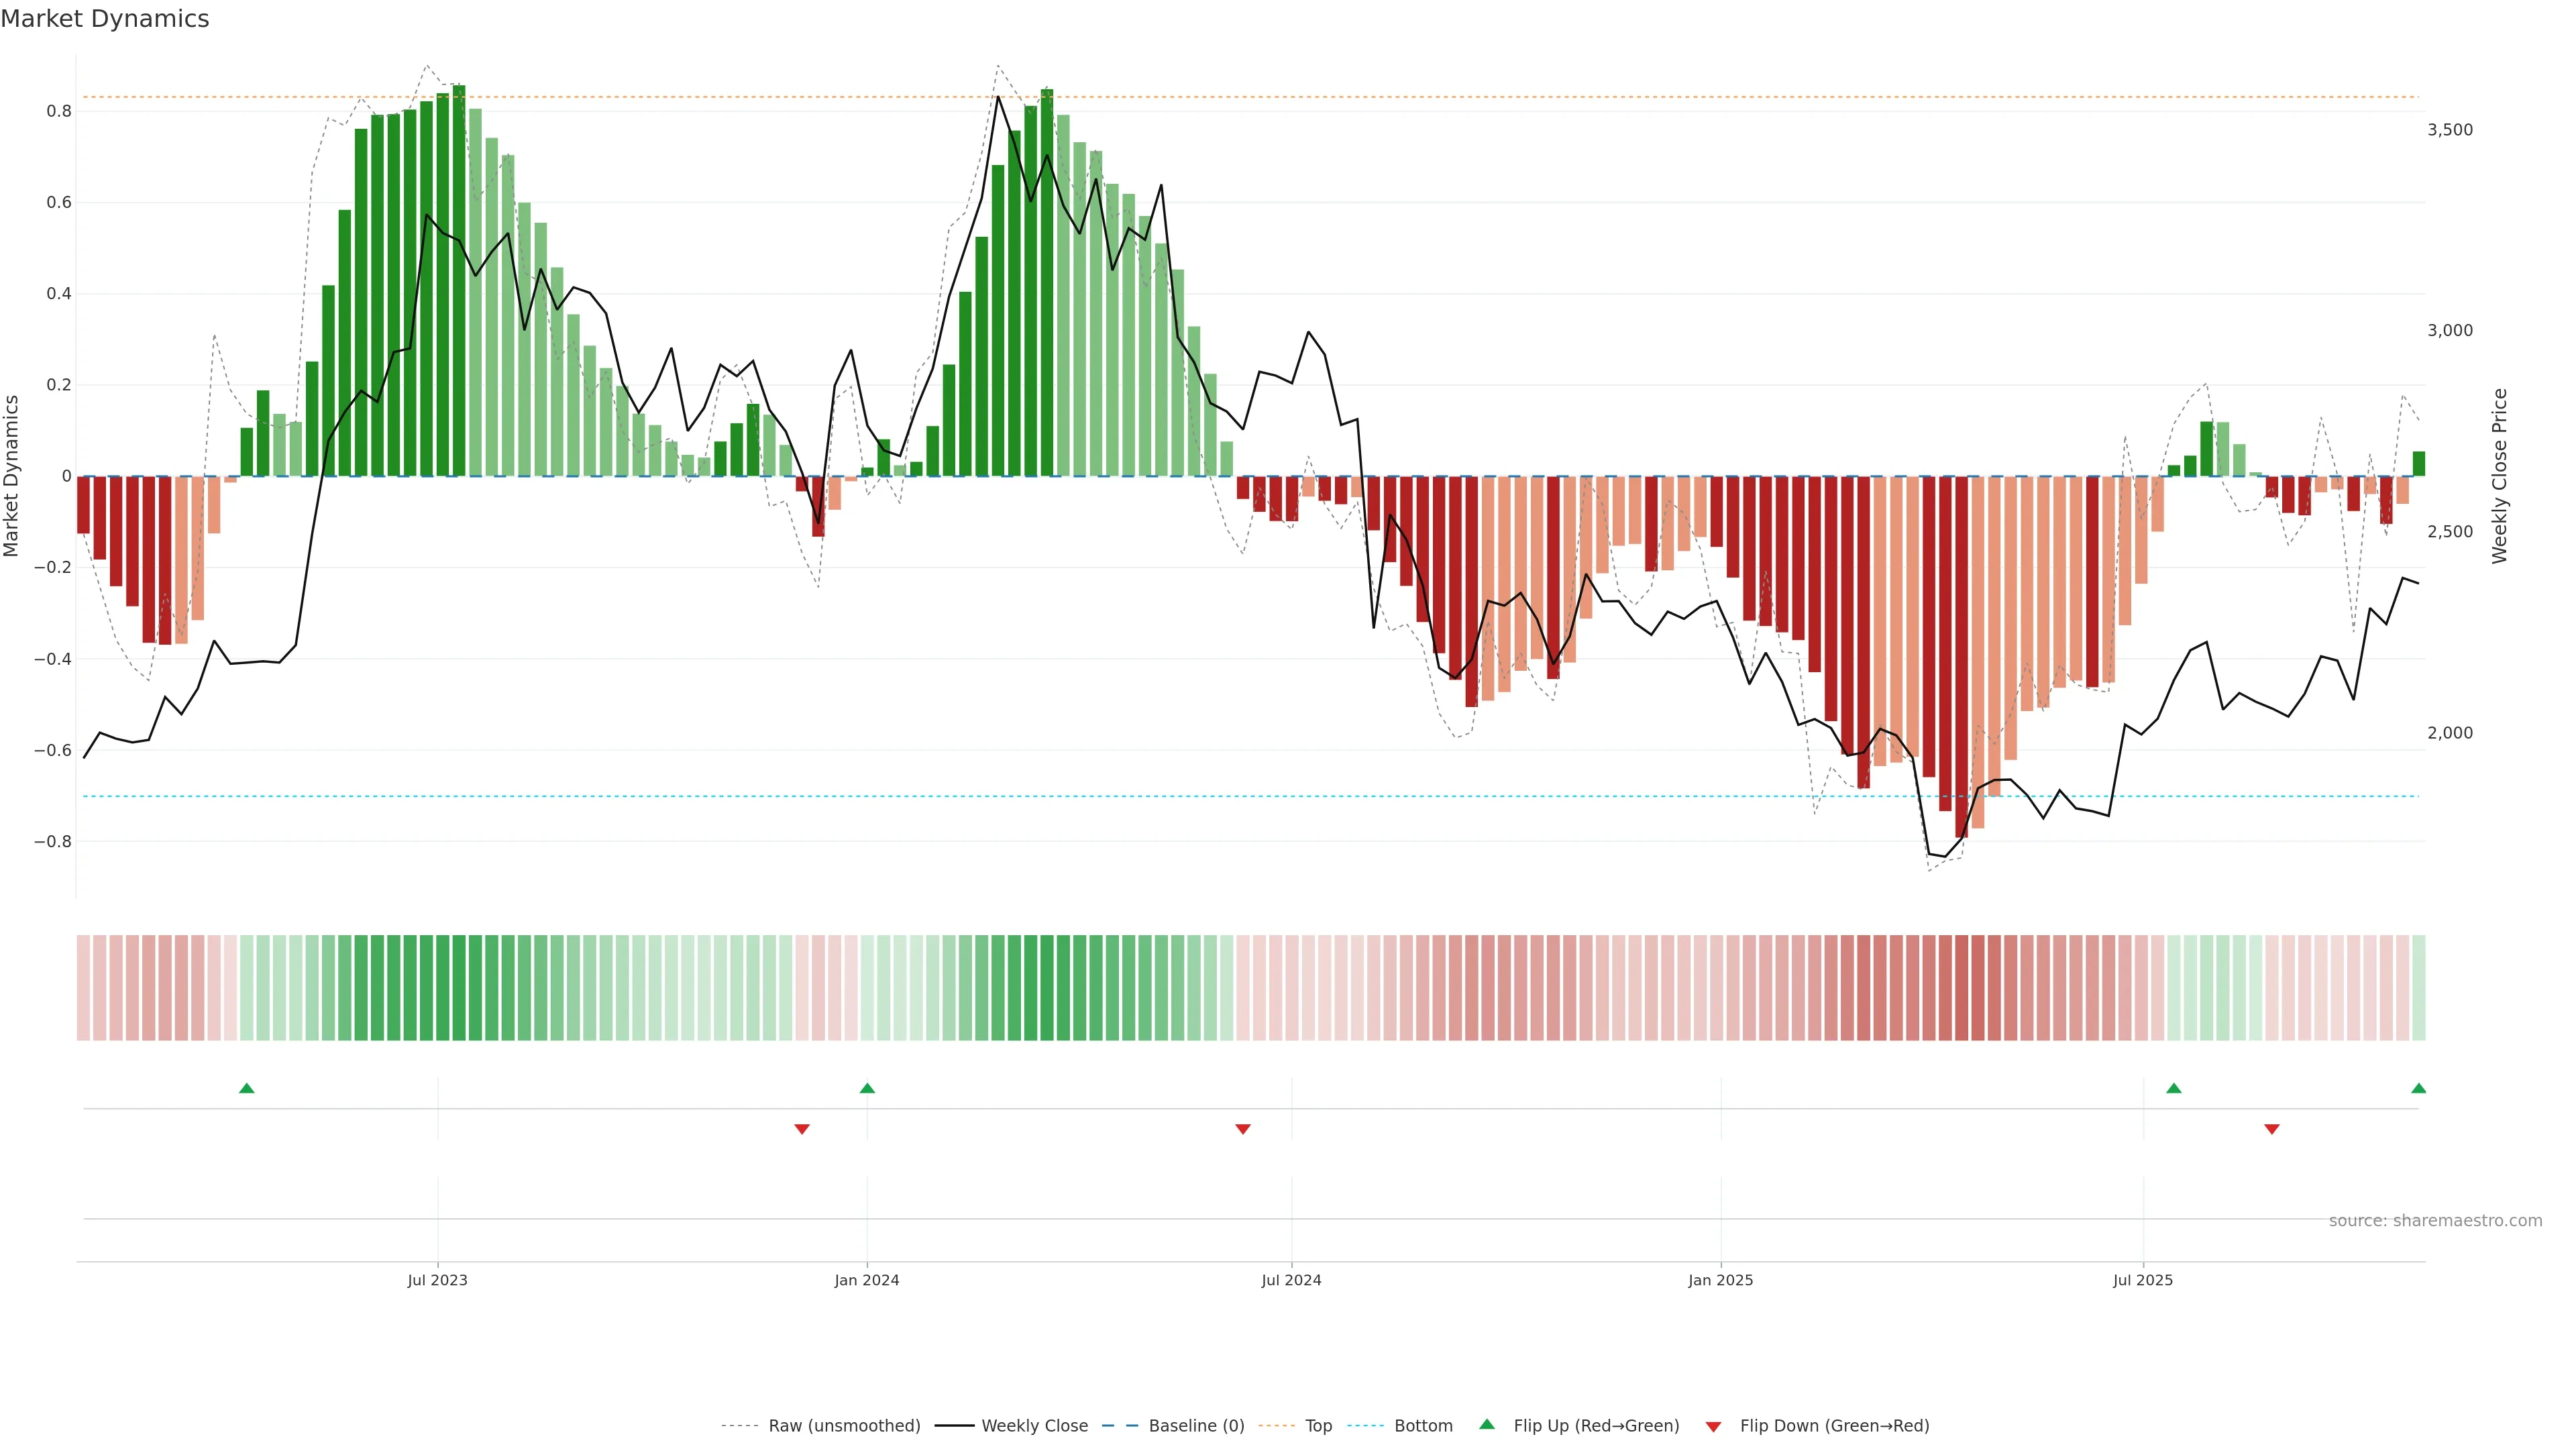The image size is (2576, 1449).
Task: Click red flip-down triangle just before Jul 2024
Action: 1243,1129
